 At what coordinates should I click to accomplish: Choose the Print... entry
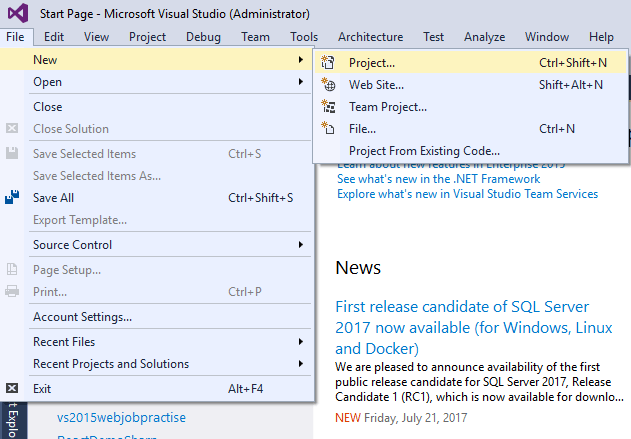(x=157, y=292)
